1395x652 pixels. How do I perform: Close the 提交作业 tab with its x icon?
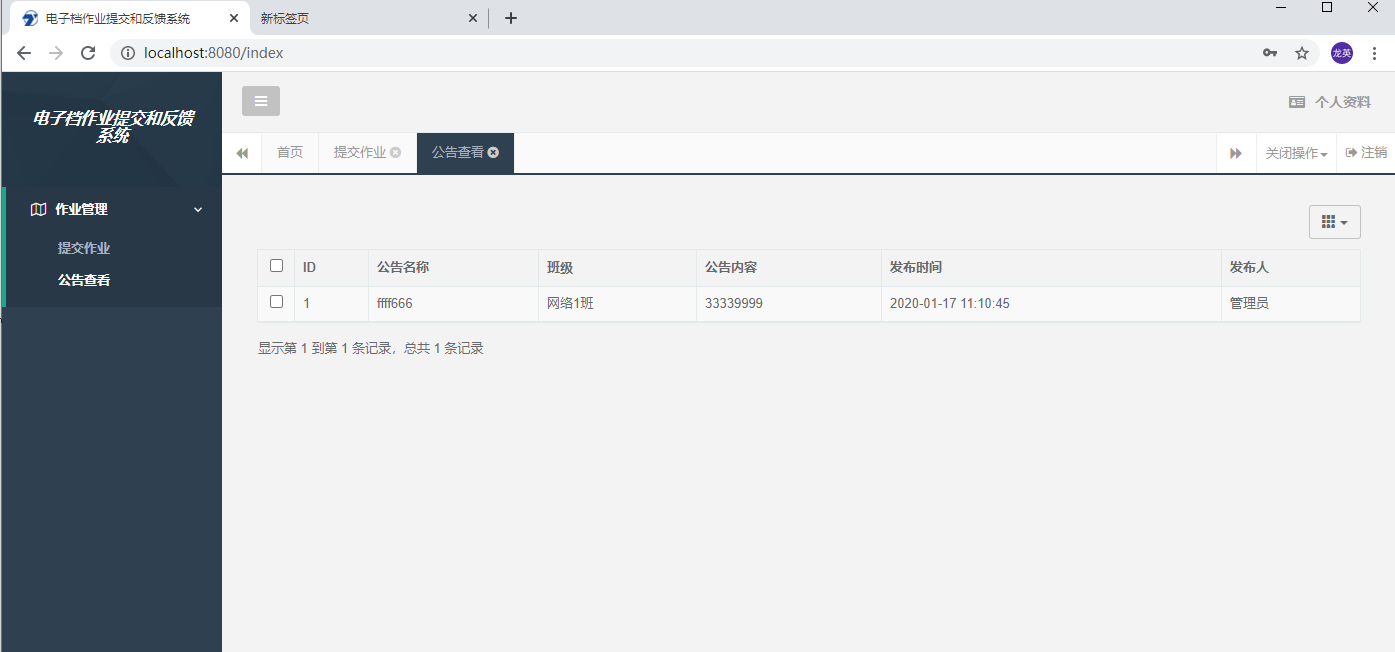(396, 152)
